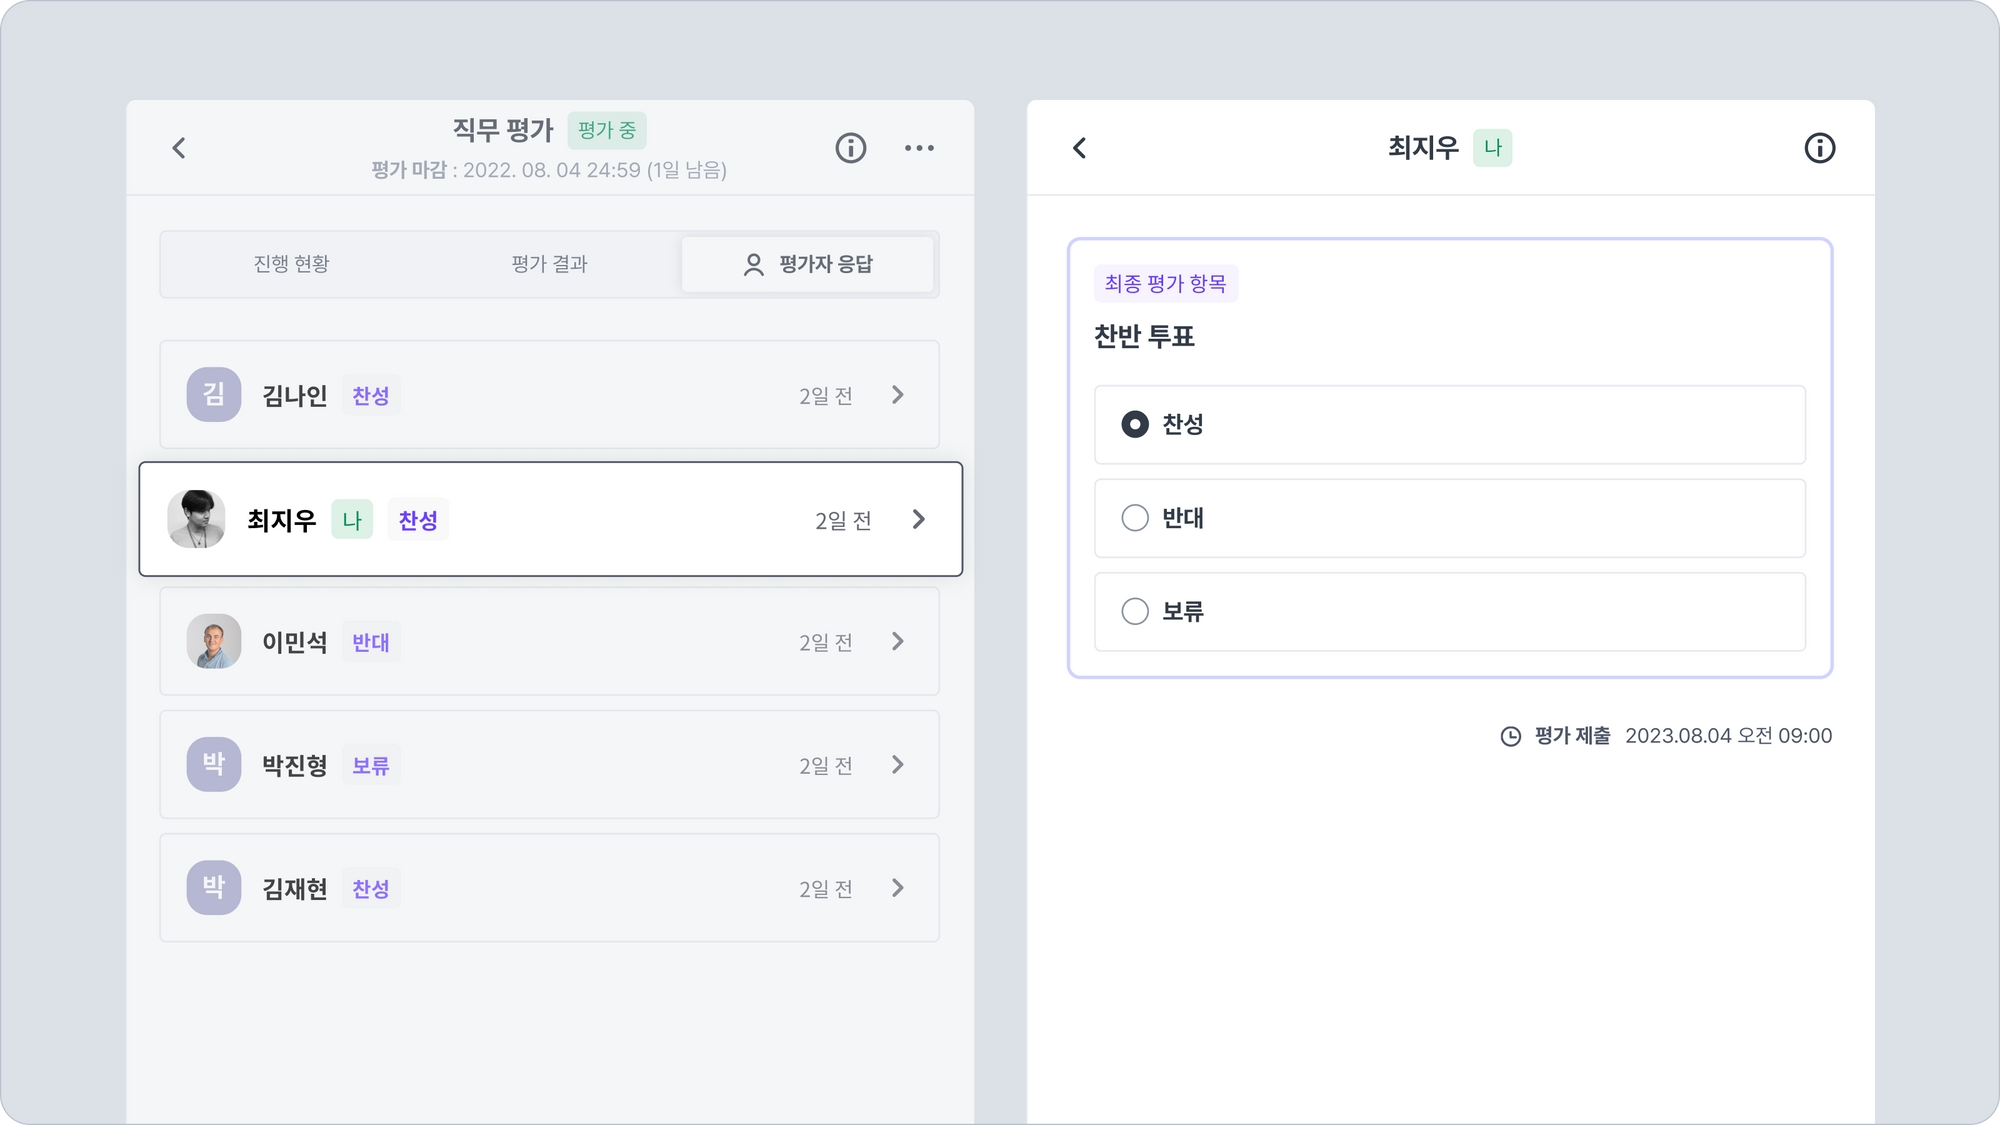Click back arrow in 최지우 detail panel
Viewport: 2000px width, 1125px height.
tap(1079, 148)
